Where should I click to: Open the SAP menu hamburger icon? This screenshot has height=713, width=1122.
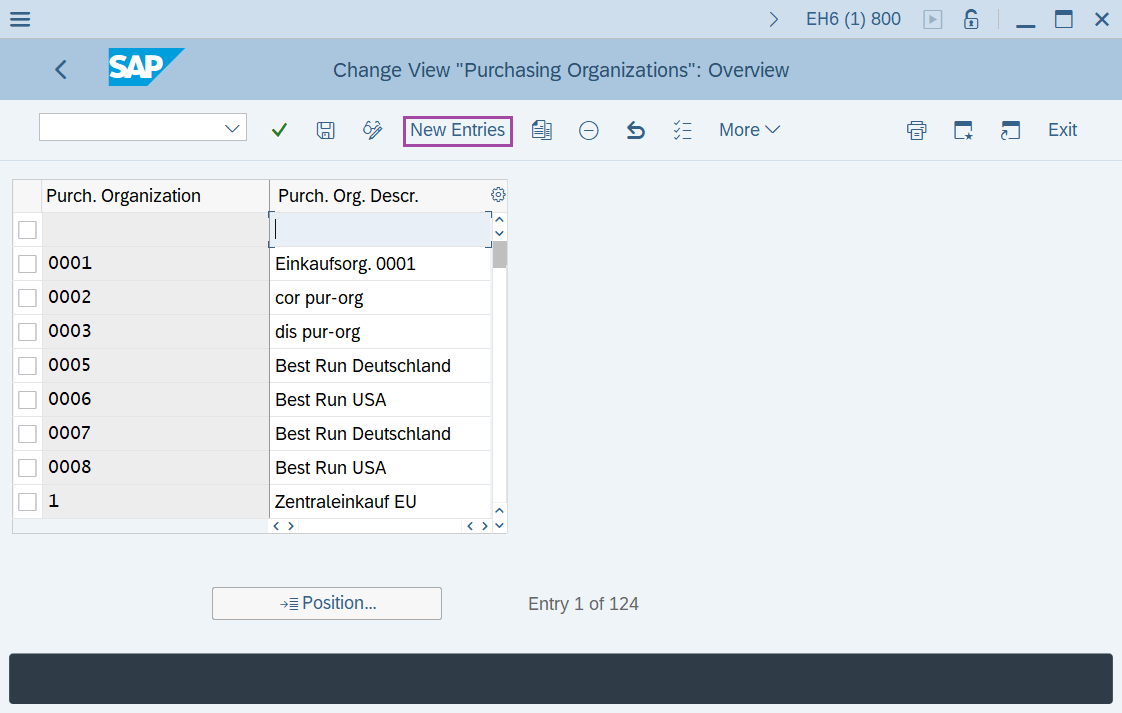tap(20, 18)
